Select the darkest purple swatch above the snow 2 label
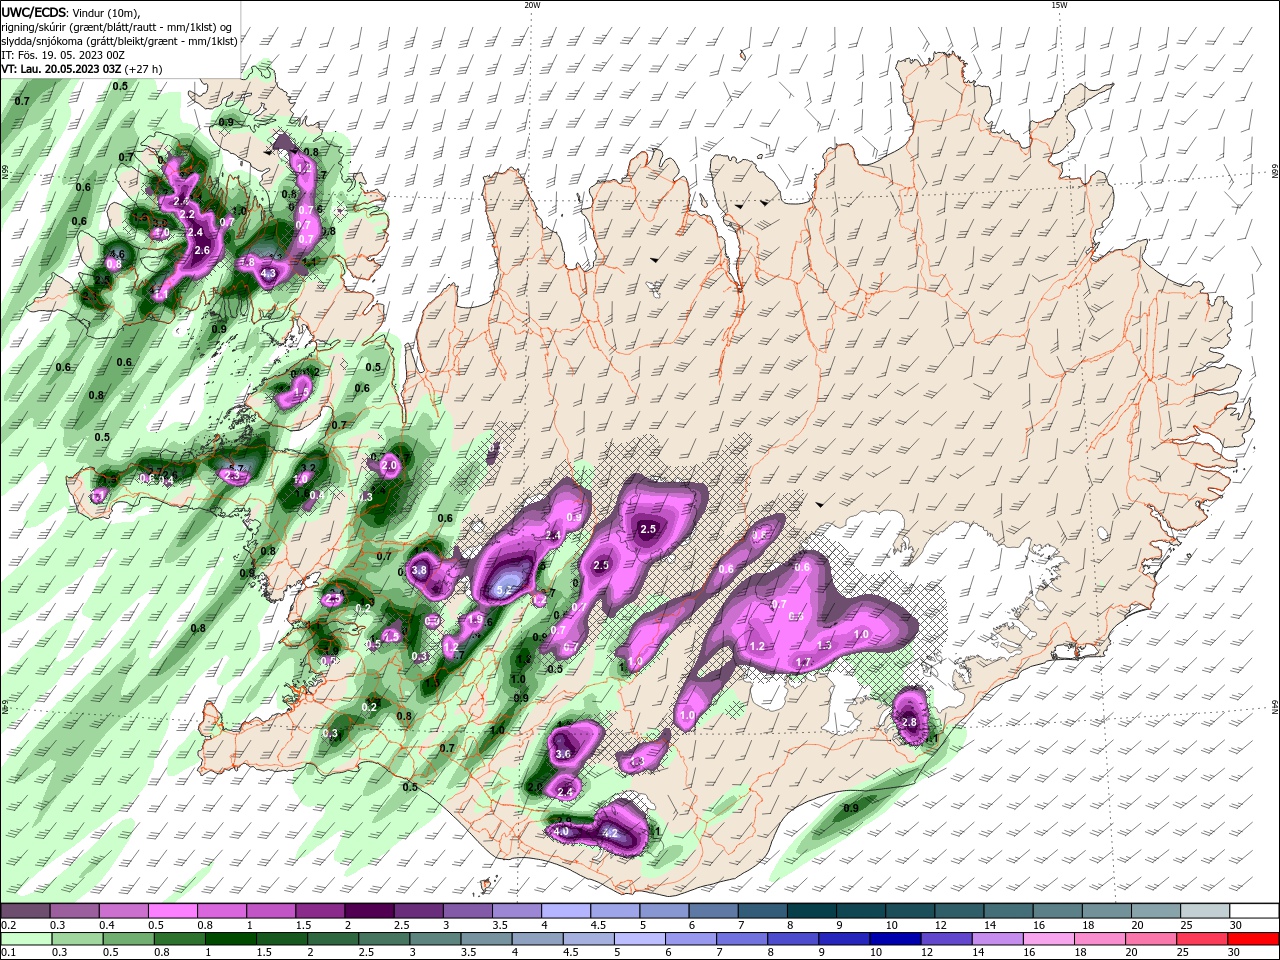This screenshot has height=960, width=1280. [x=368, y=911]
